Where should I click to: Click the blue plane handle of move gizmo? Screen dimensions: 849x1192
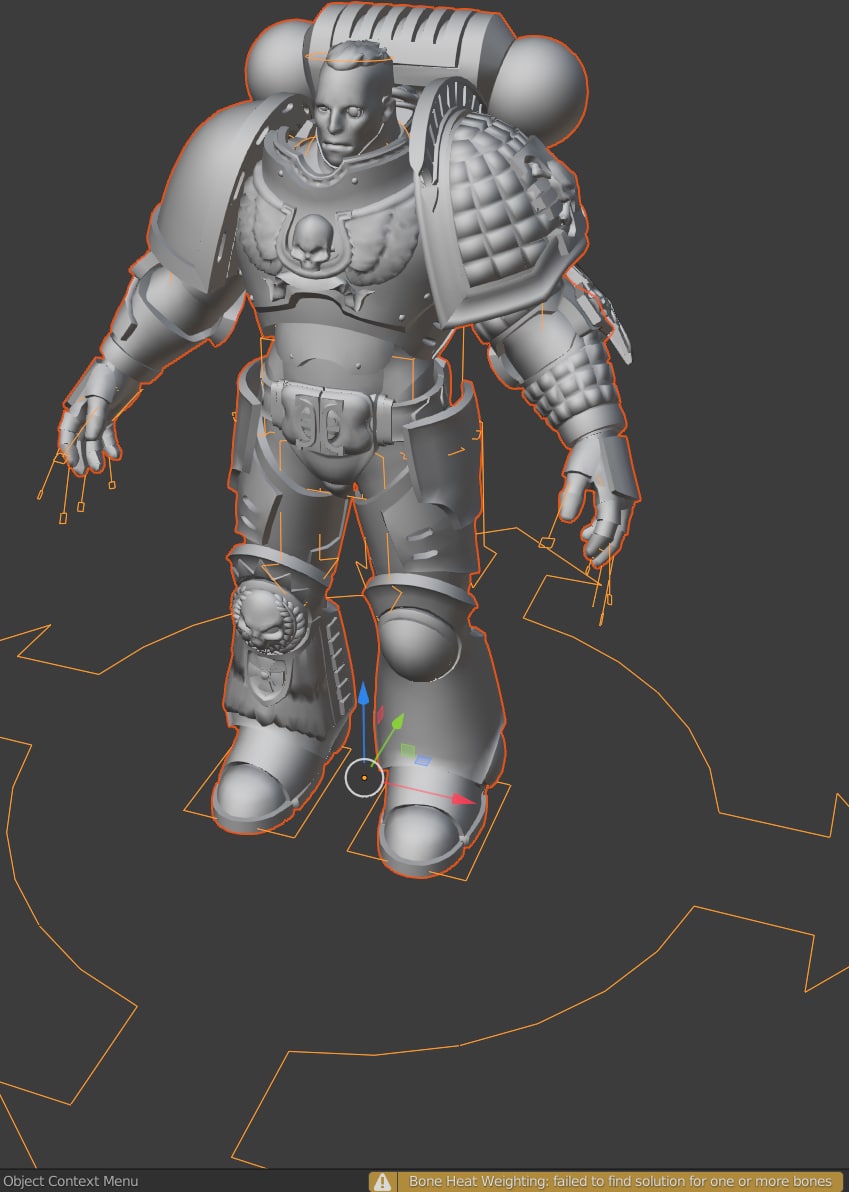coord(423,760)
